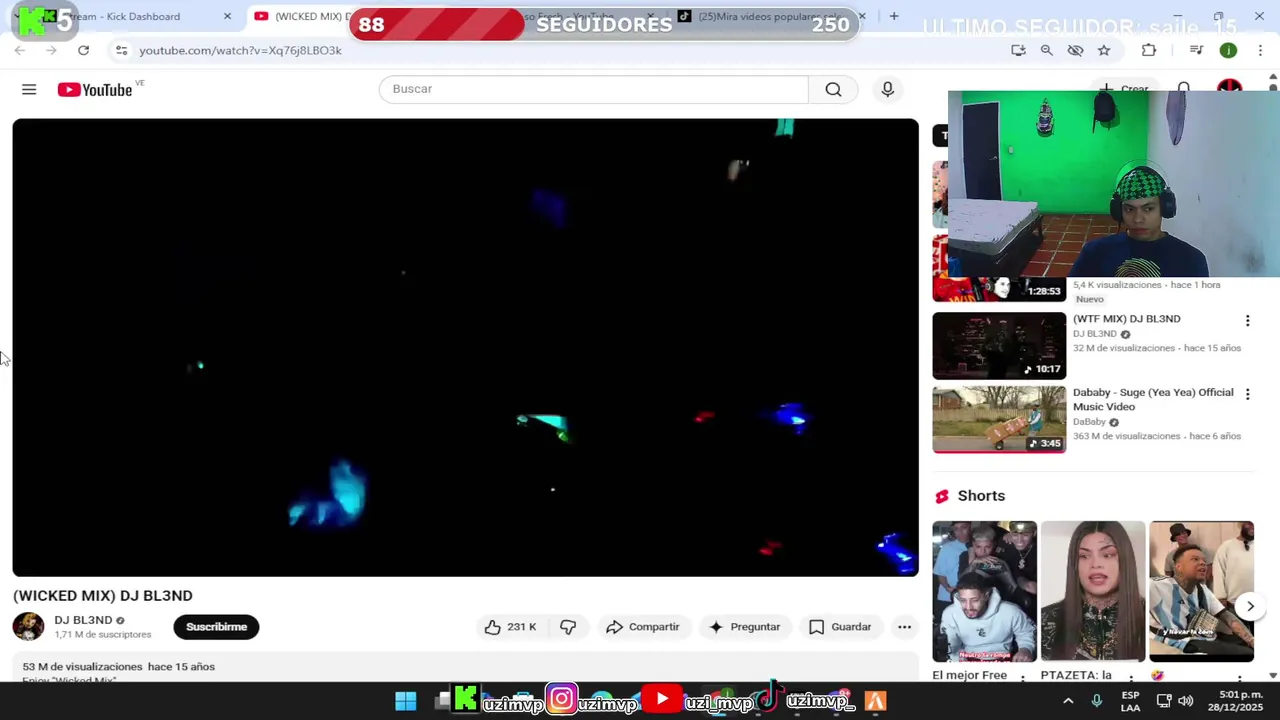Expand the description at 53 M de visualizaciones
Screen dimensions: 1280x720
click(x=119, y=667)
